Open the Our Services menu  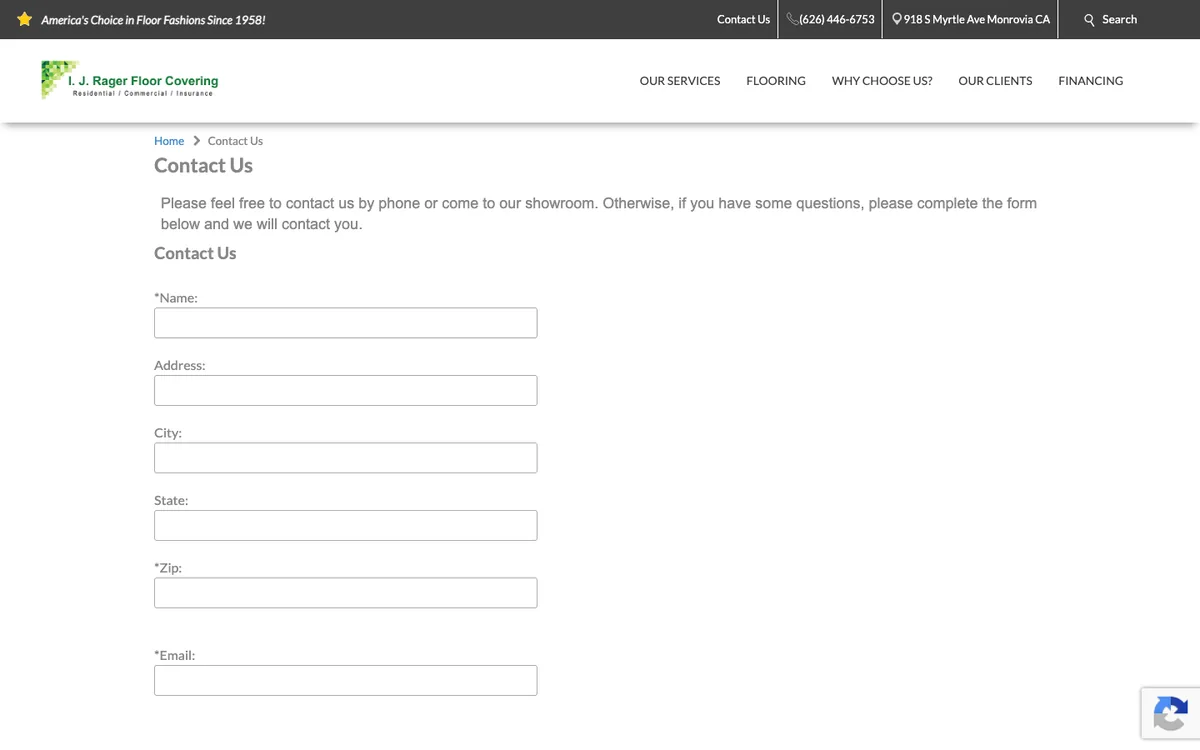pyautogui.click(x=680, y=81)
